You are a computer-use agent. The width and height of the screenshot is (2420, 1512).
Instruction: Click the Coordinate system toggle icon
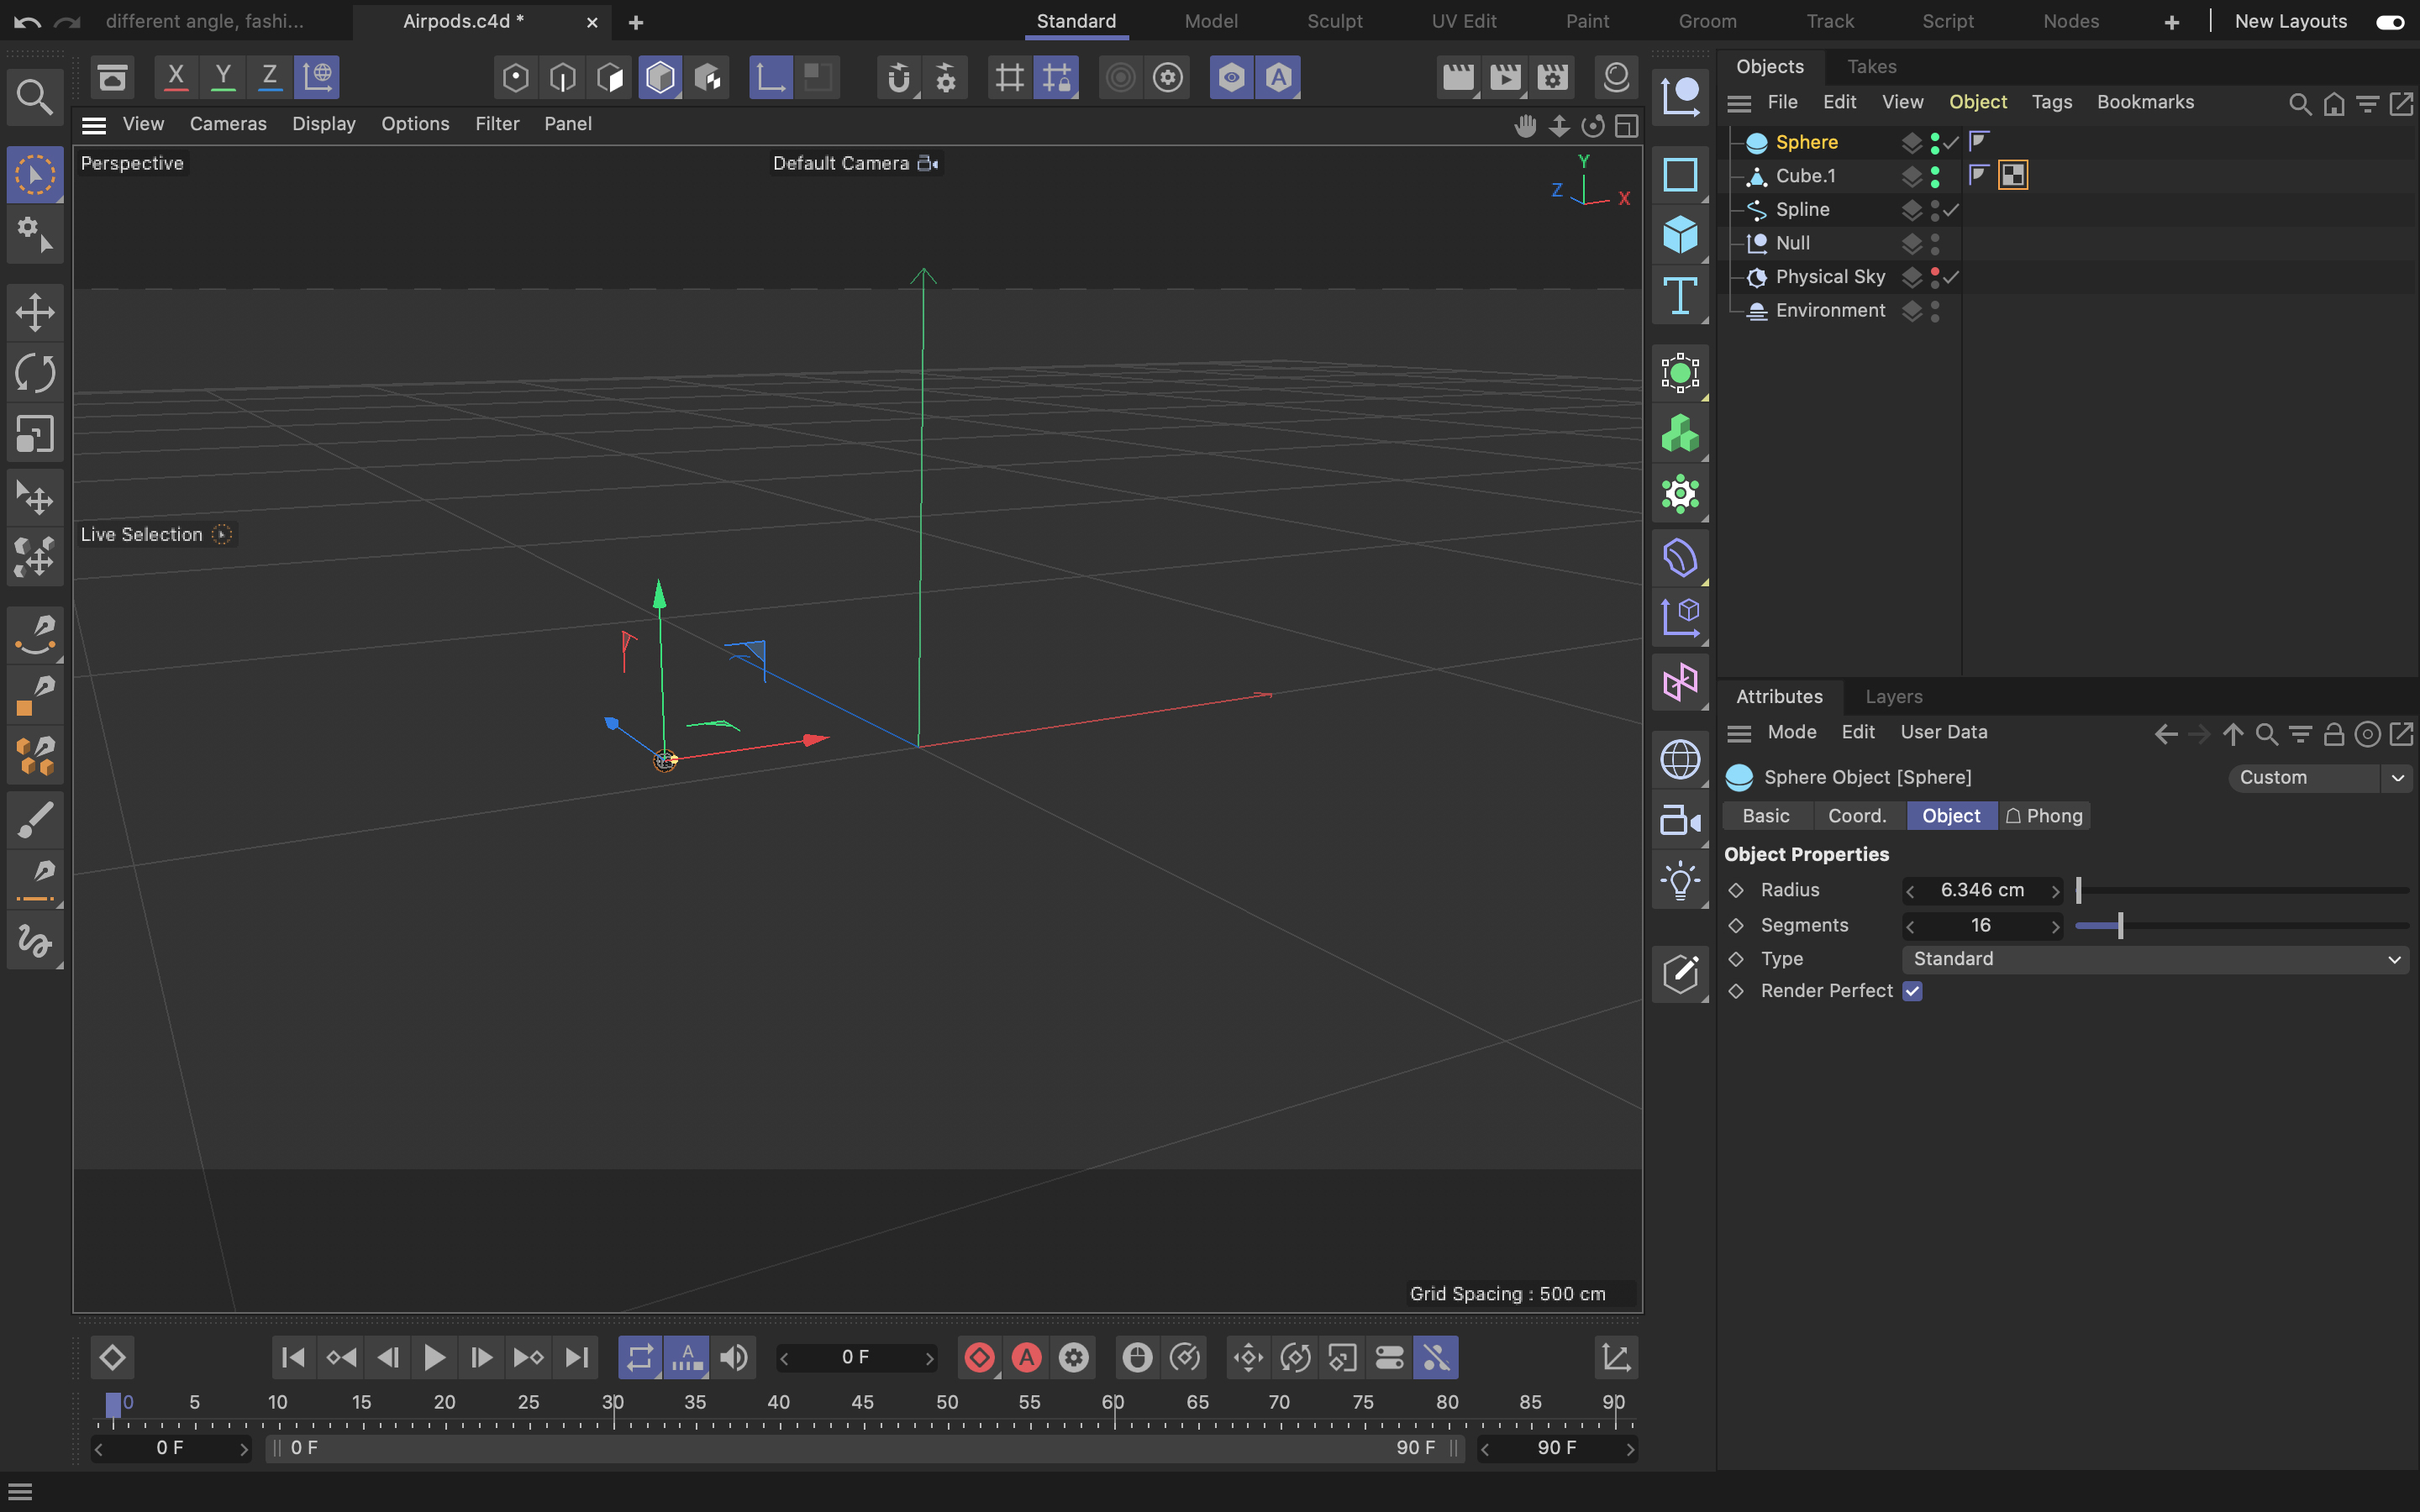[317, 75]
